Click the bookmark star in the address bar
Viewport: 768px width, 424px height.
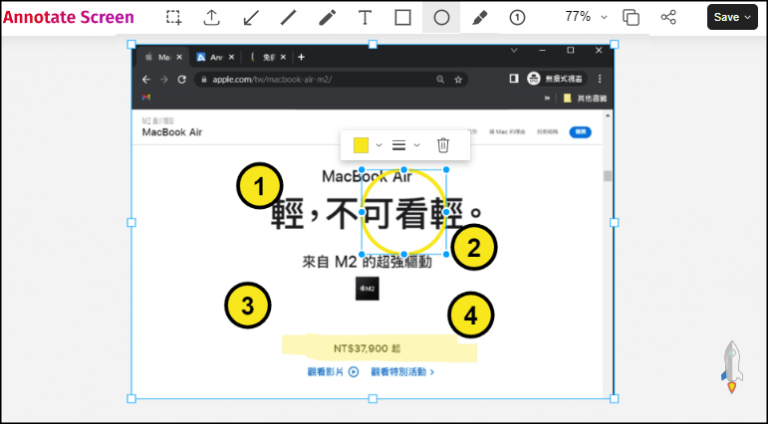(458, 79)
